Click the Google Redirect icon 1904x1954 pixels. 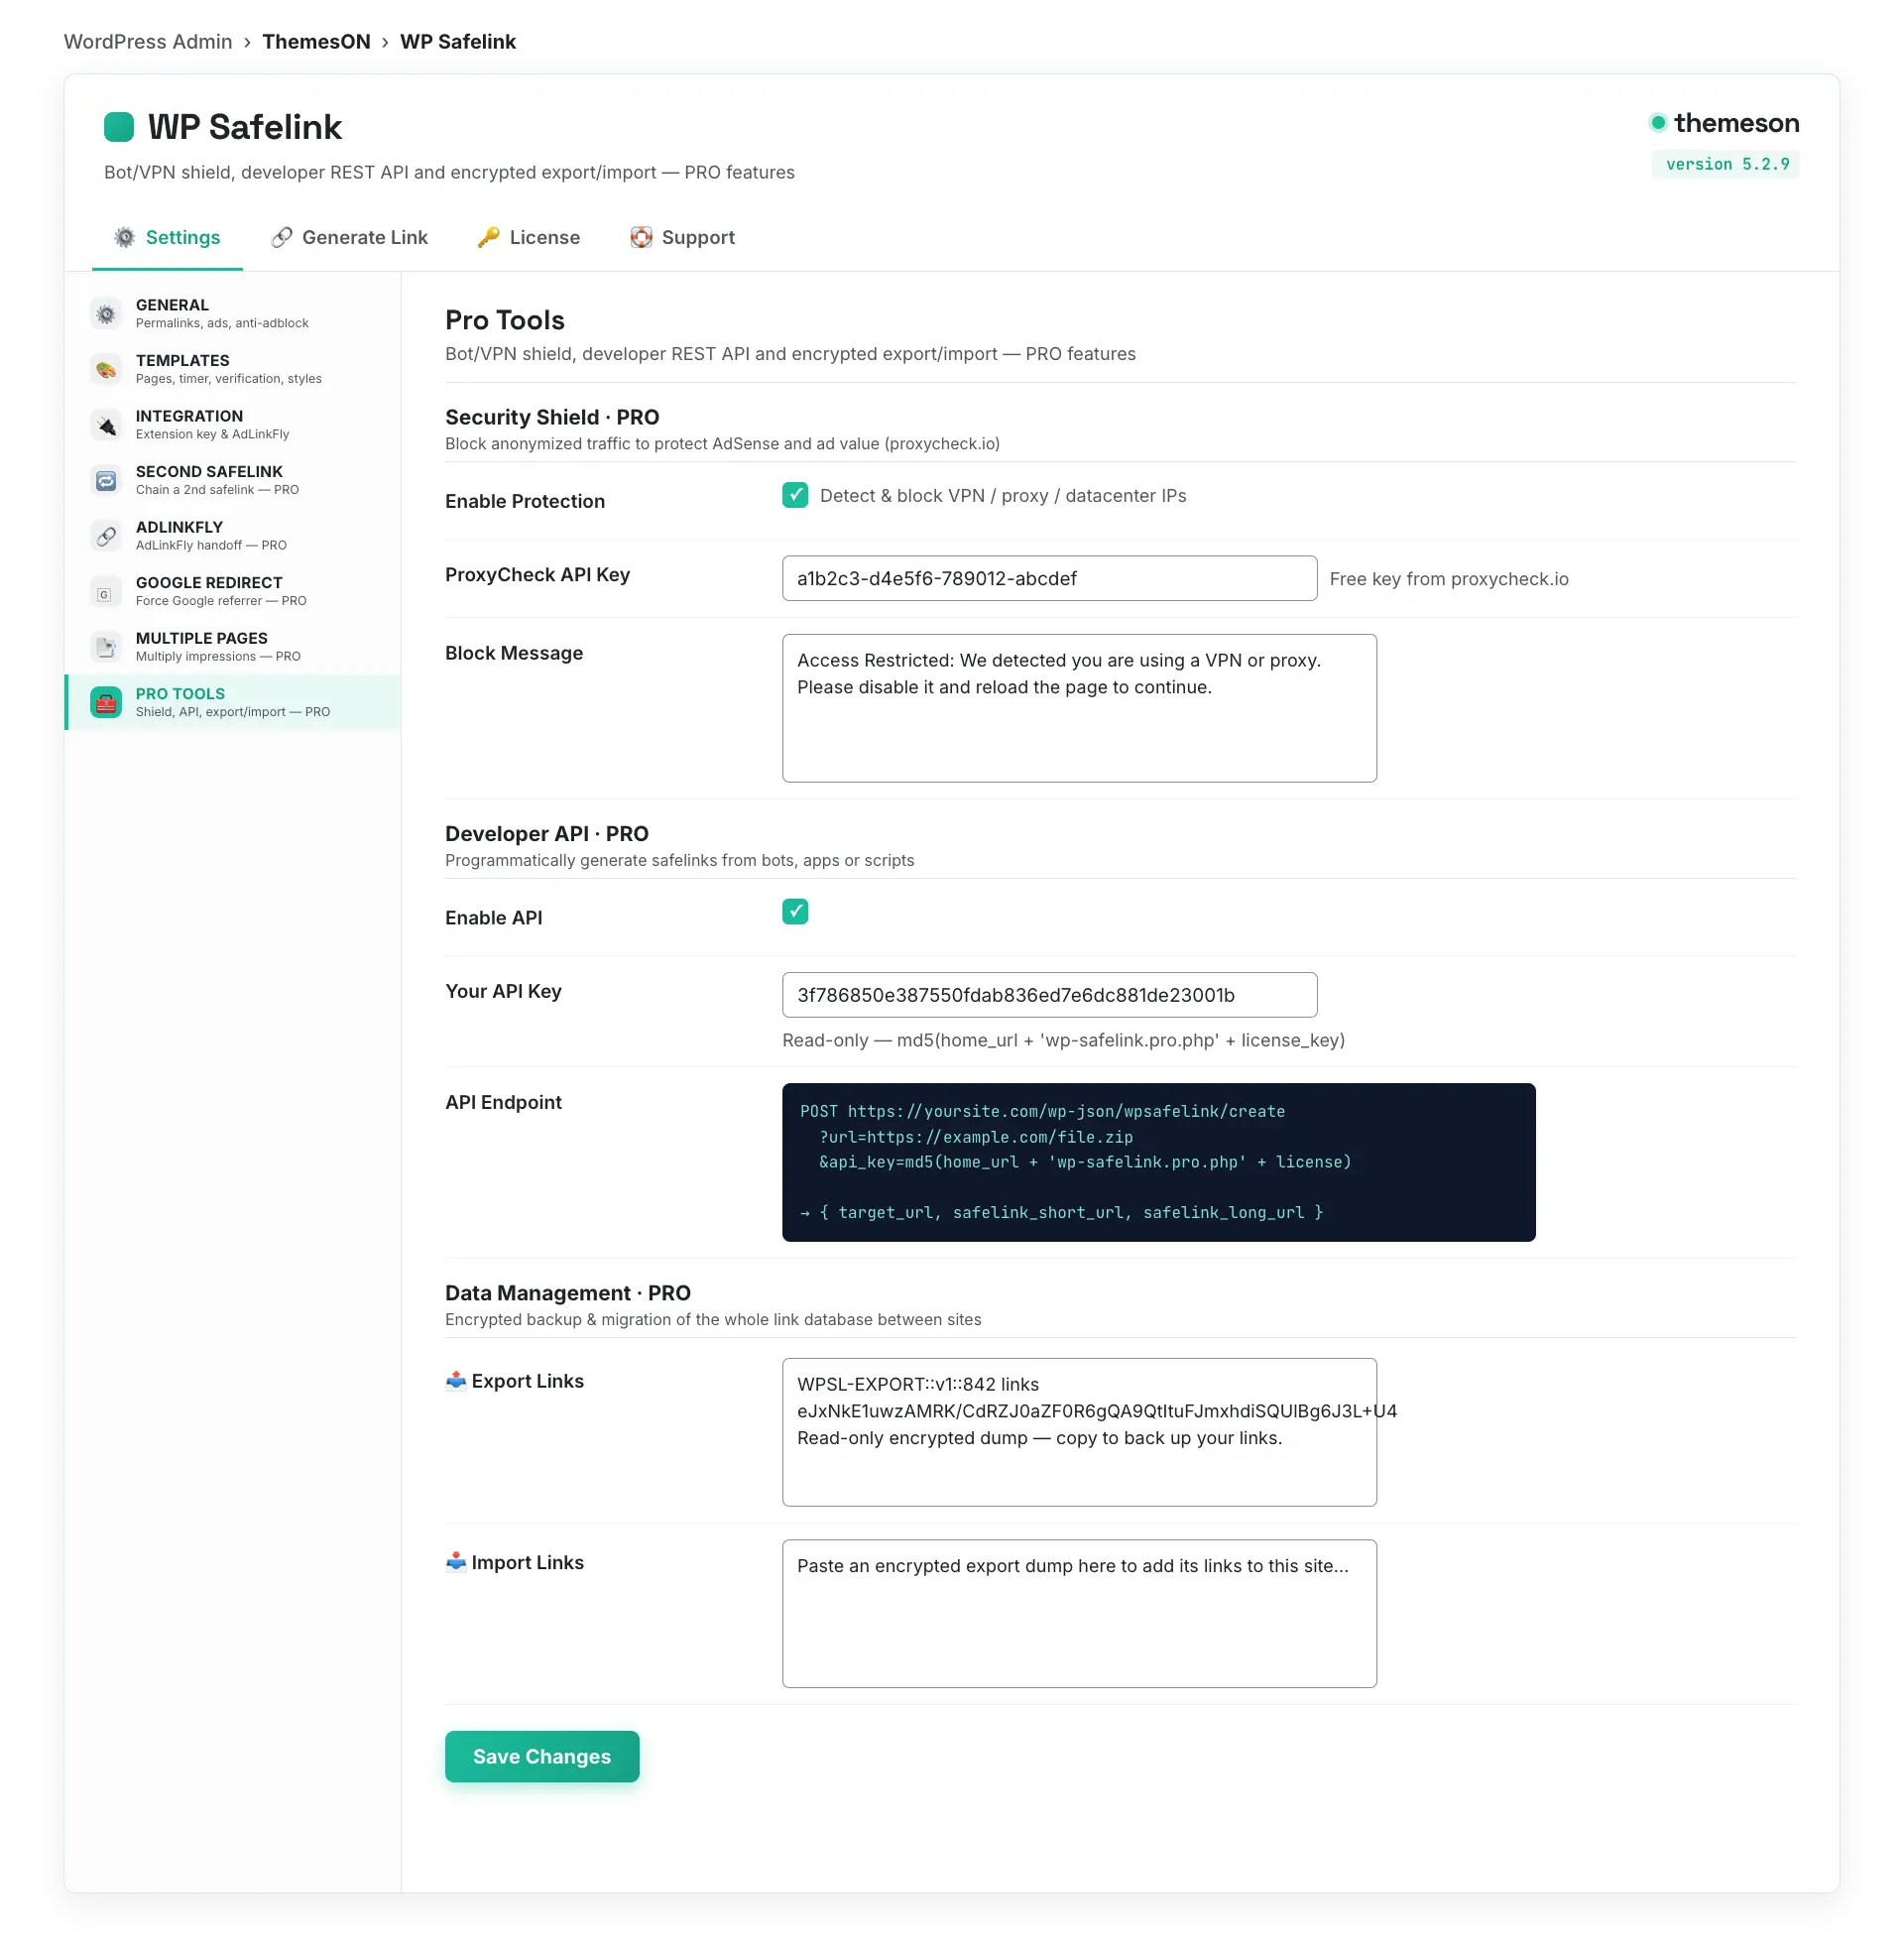(x=106, y=591)
